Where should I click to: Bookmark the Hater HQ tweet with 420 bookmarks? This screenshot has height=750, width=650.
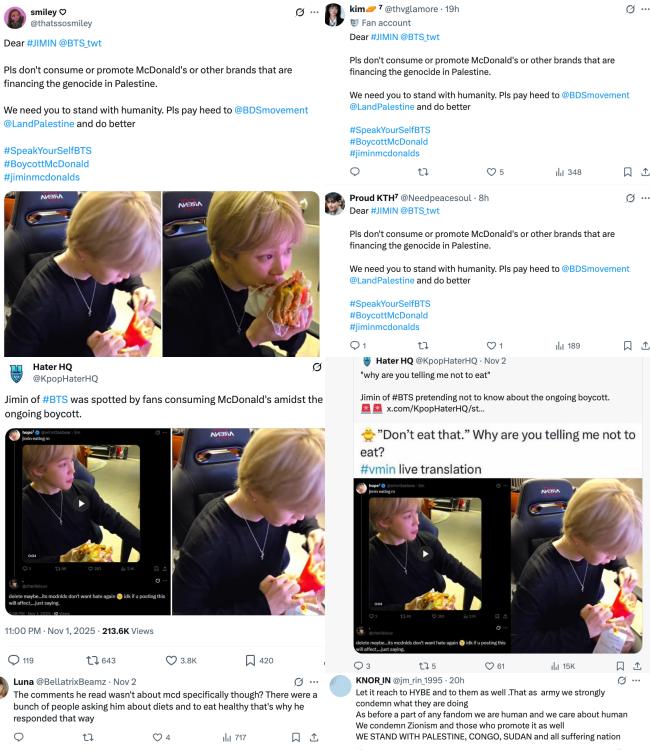(251, 660)
